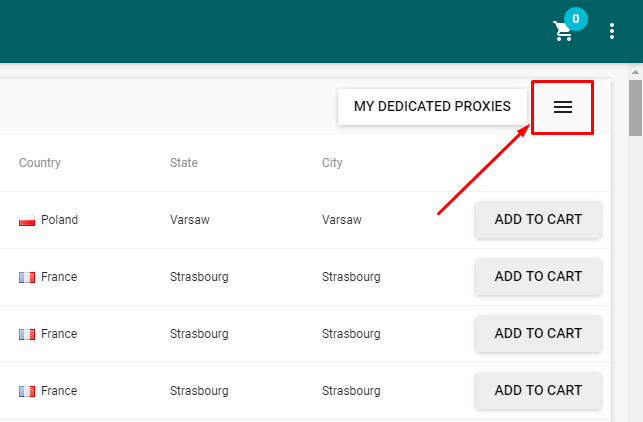Viewport: 643px width, 422px height.
Task: Click the flag in the last France row
Action: click(27, 392)
